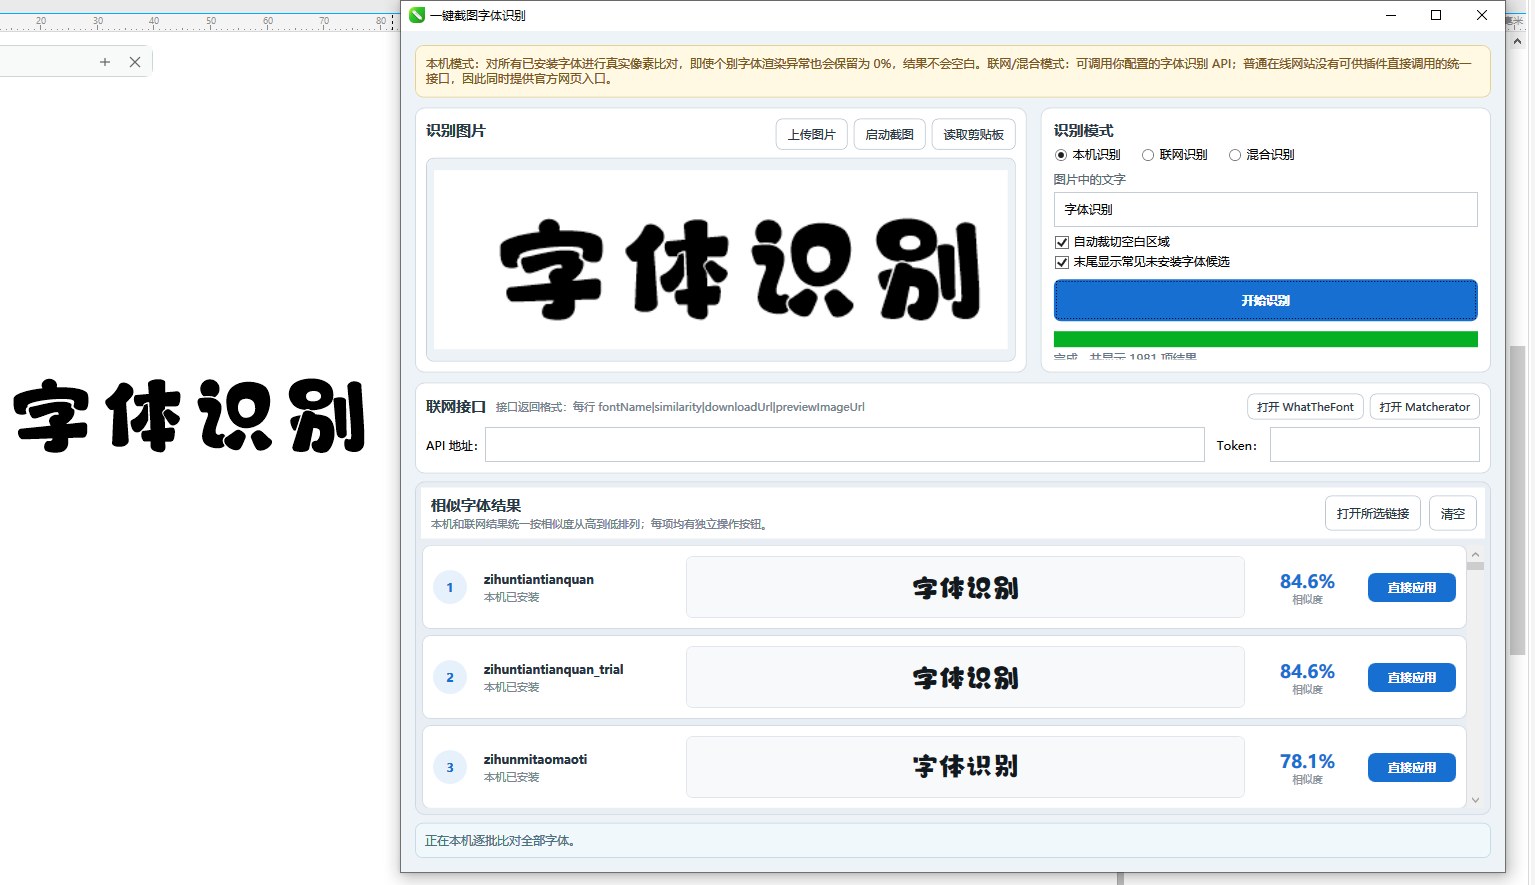Open Matcherator website button

click(x=1424, y=407)
